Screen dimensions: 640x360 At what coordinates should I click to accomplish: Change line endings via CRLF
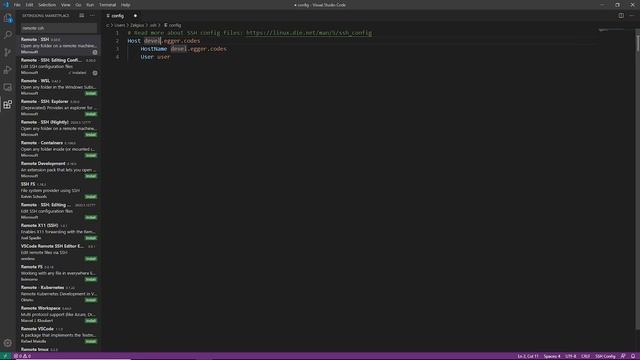[x=585, y=356]
